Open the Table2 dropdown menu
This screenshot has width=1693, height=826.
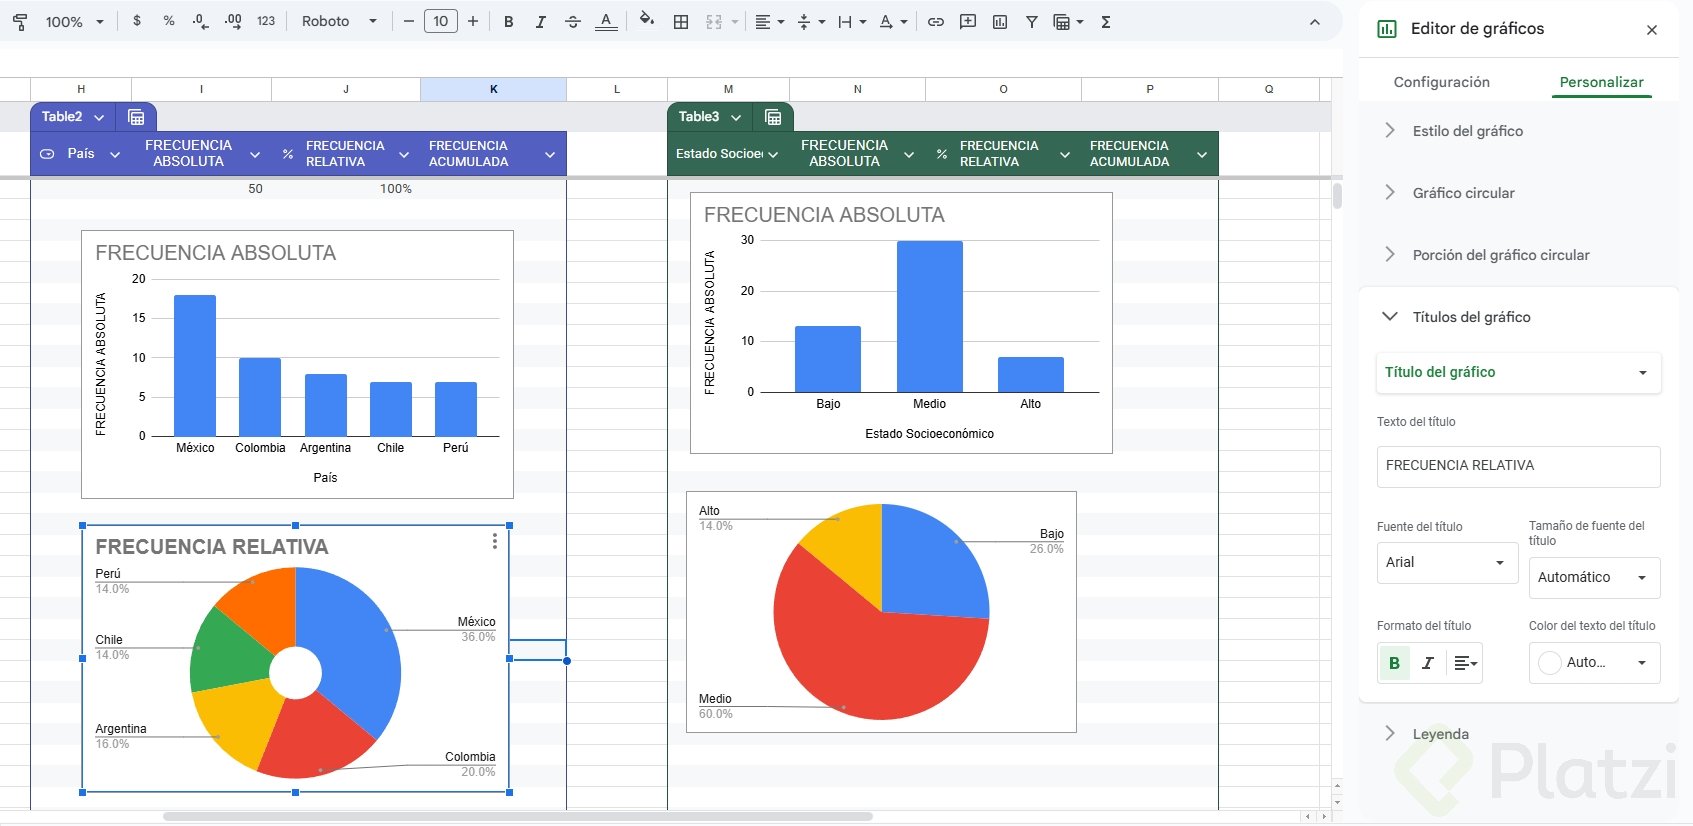coord(99,117)
